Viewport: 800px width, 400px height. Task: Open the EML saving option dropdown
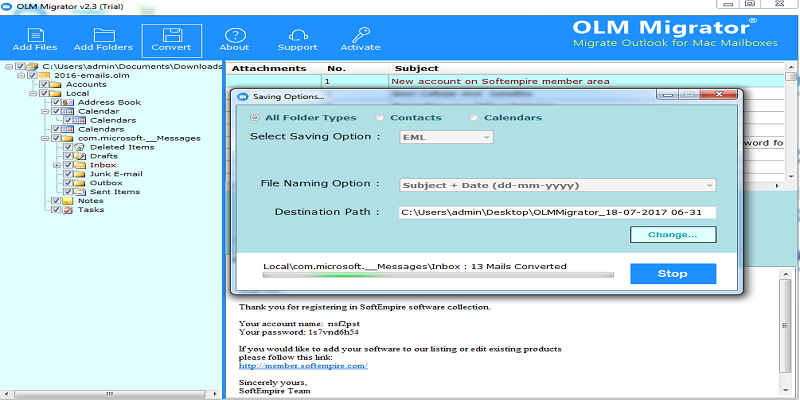coord(446,137)
